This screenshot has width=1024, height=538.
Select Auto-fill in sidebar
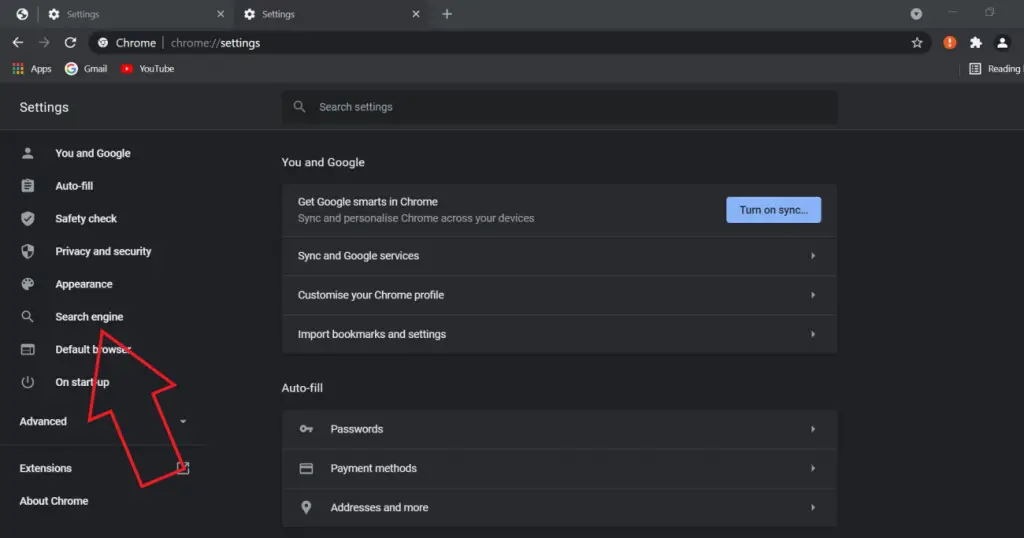[74, 186]
